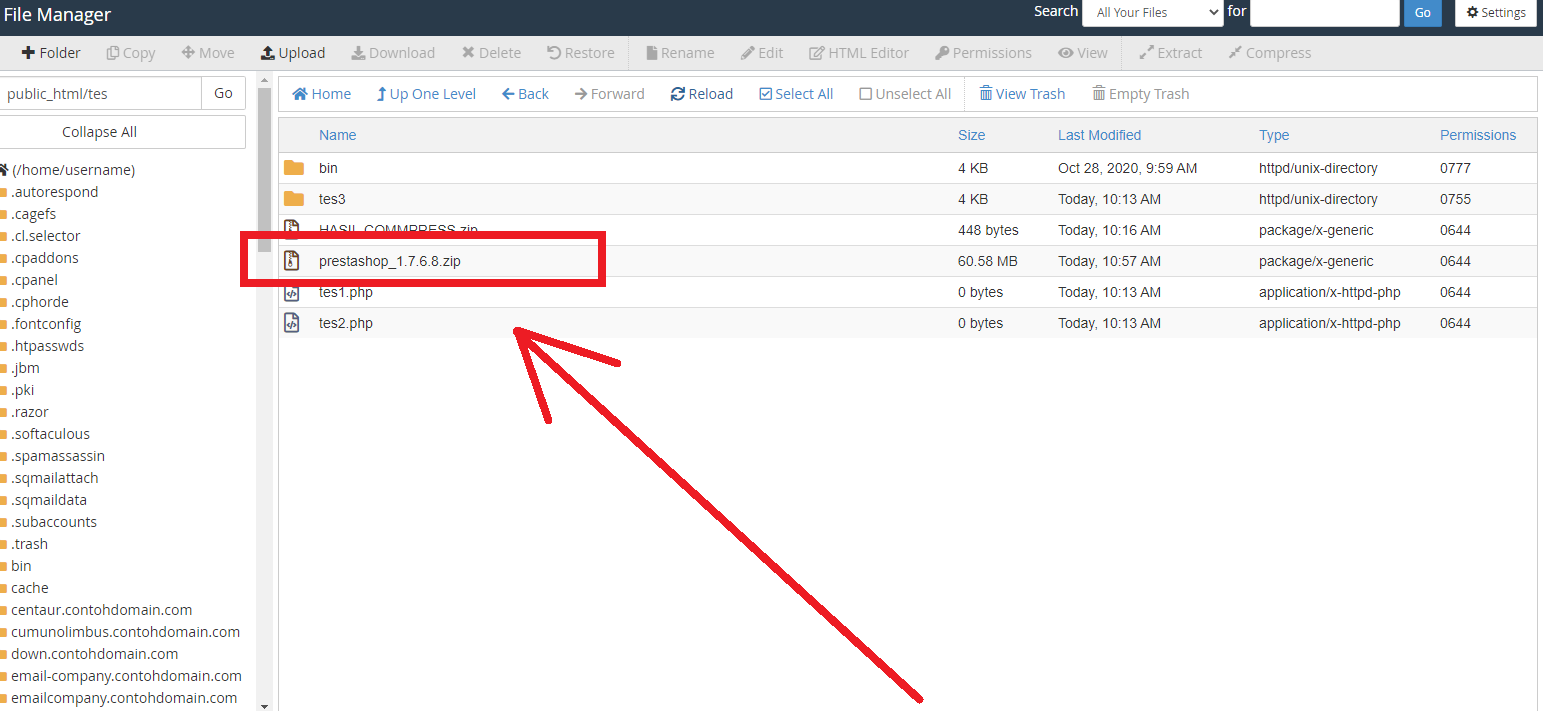Go to Home directory icon
Viewport: 1543px width, 711px height.
click(x=300, y=94)
